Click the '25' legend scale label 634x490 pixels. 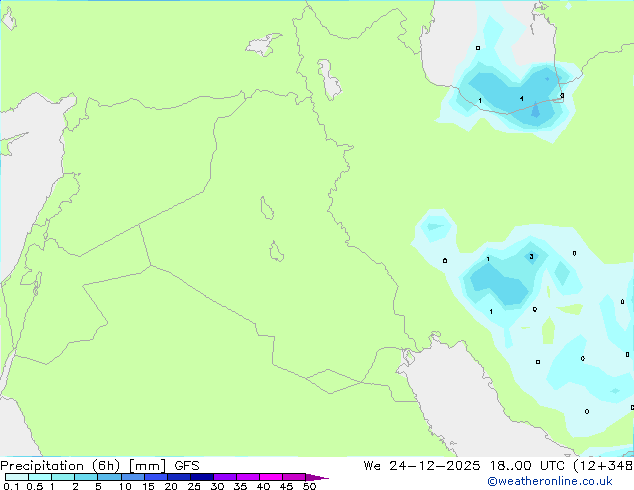(x=194, y=486)
